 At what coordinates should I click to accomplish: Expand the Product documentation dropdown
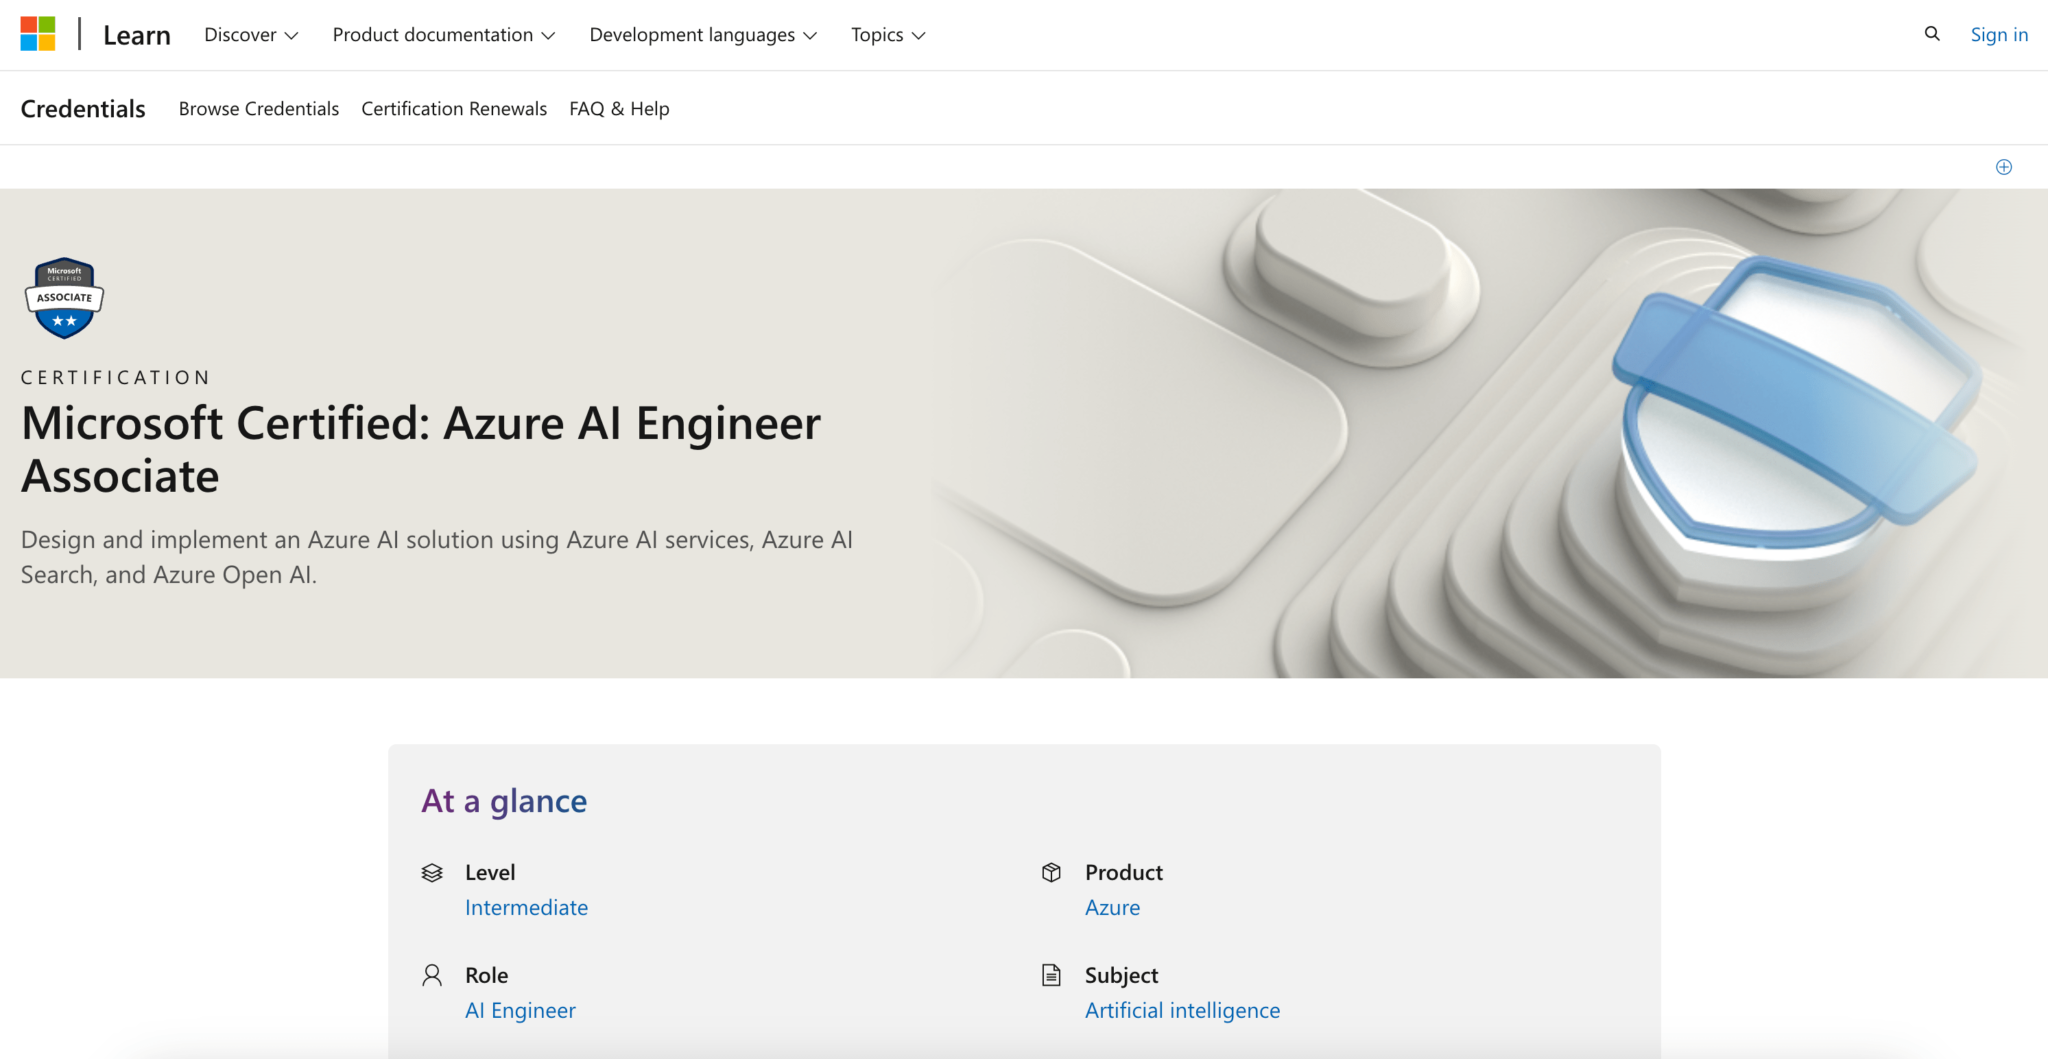pyautogui.click(x=443, y=35)
